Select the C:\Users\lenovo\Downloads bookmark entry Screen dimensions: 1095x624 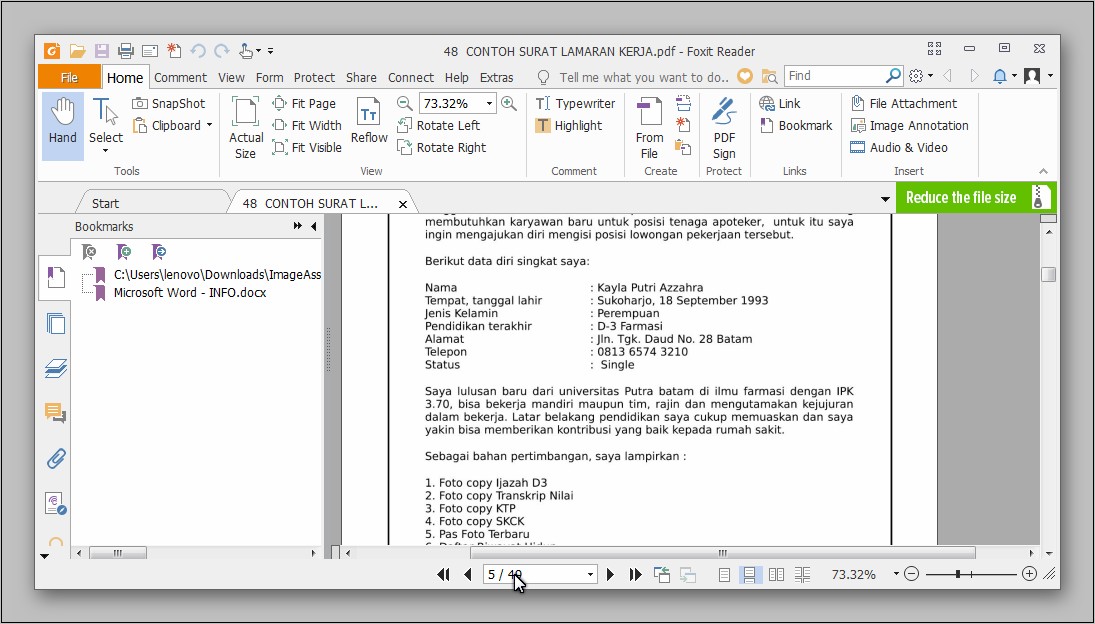coord(217,274)
